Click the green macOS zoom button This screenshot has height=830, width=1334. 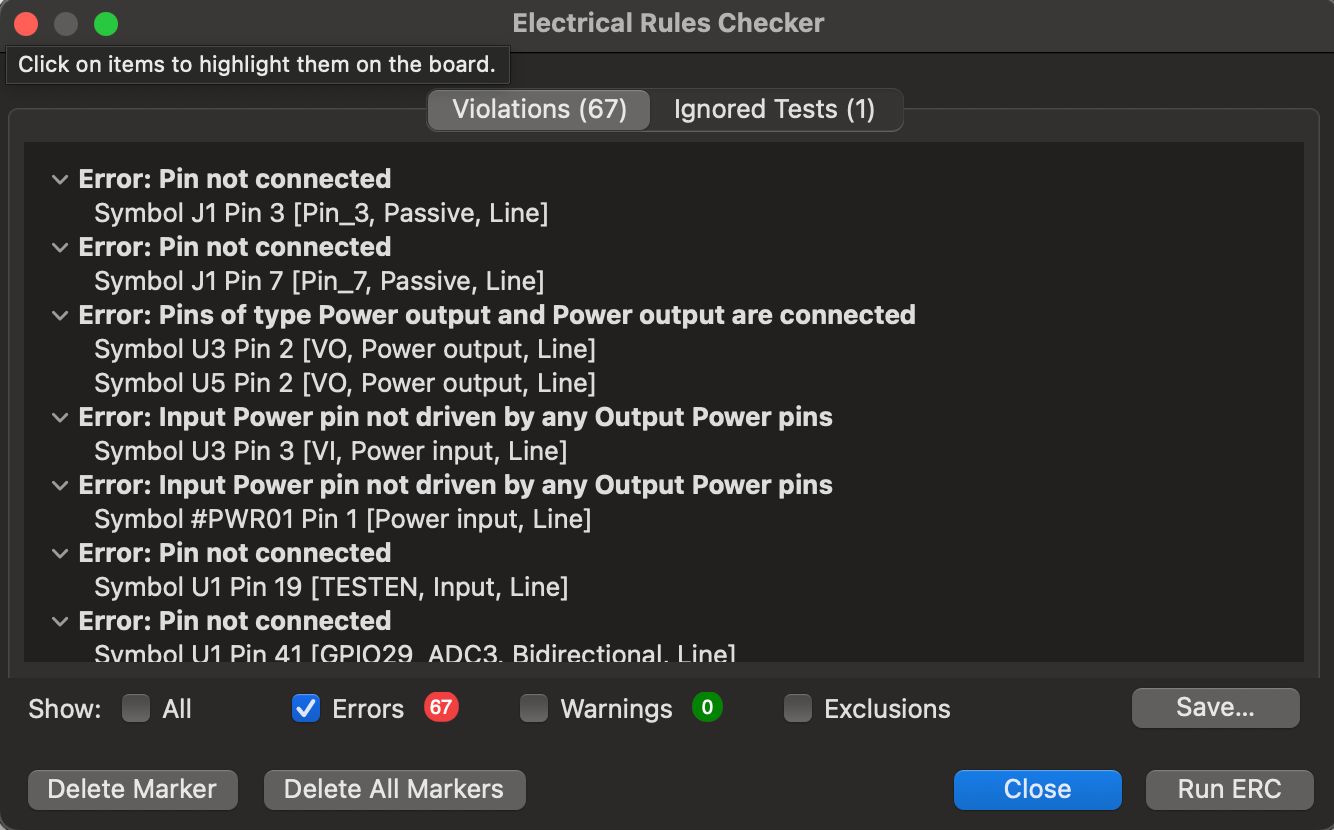(105, 24)
